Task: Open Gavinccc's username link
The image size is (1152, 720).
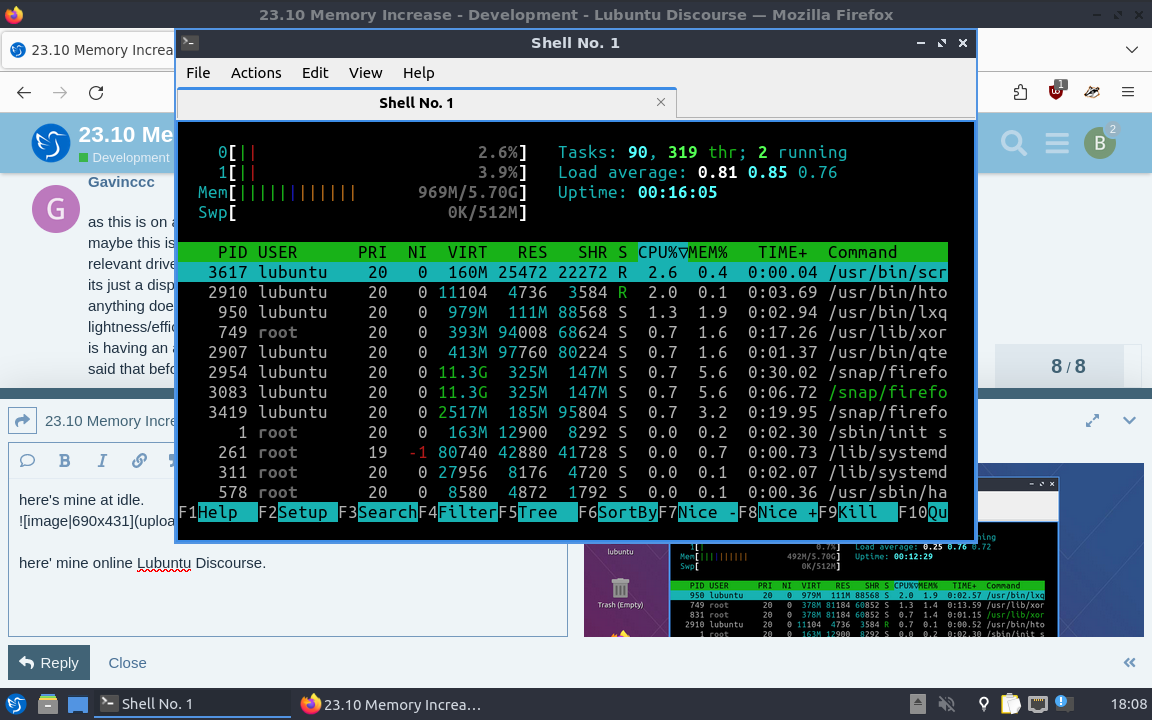Action: coord(121,182)
